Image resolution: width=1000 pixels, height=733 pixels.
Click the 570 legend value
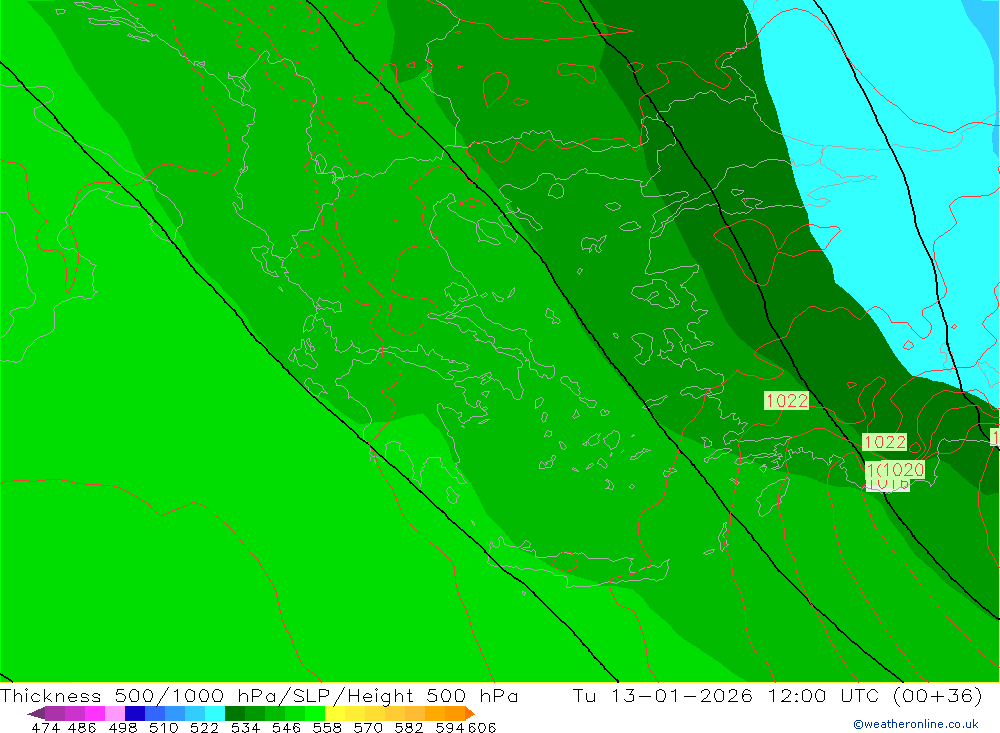pyautogui.click(x=367, y=727)
